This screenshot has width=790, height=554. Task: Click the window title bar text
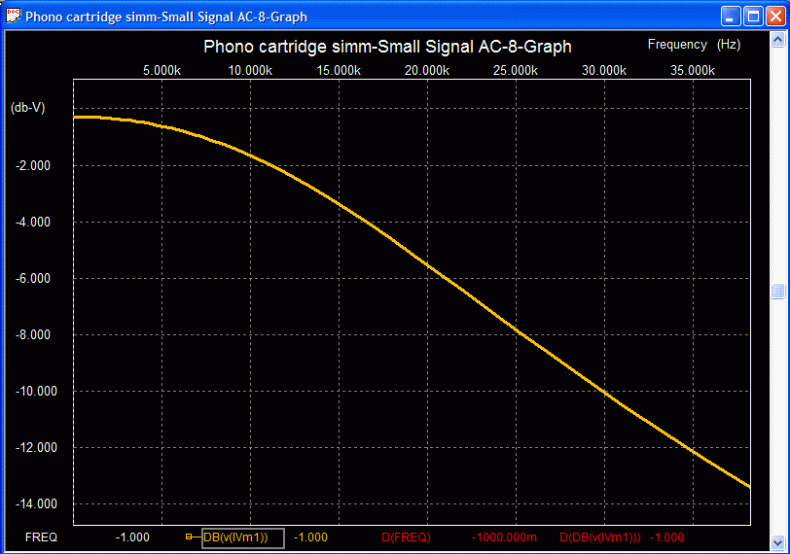coord(166,16)
